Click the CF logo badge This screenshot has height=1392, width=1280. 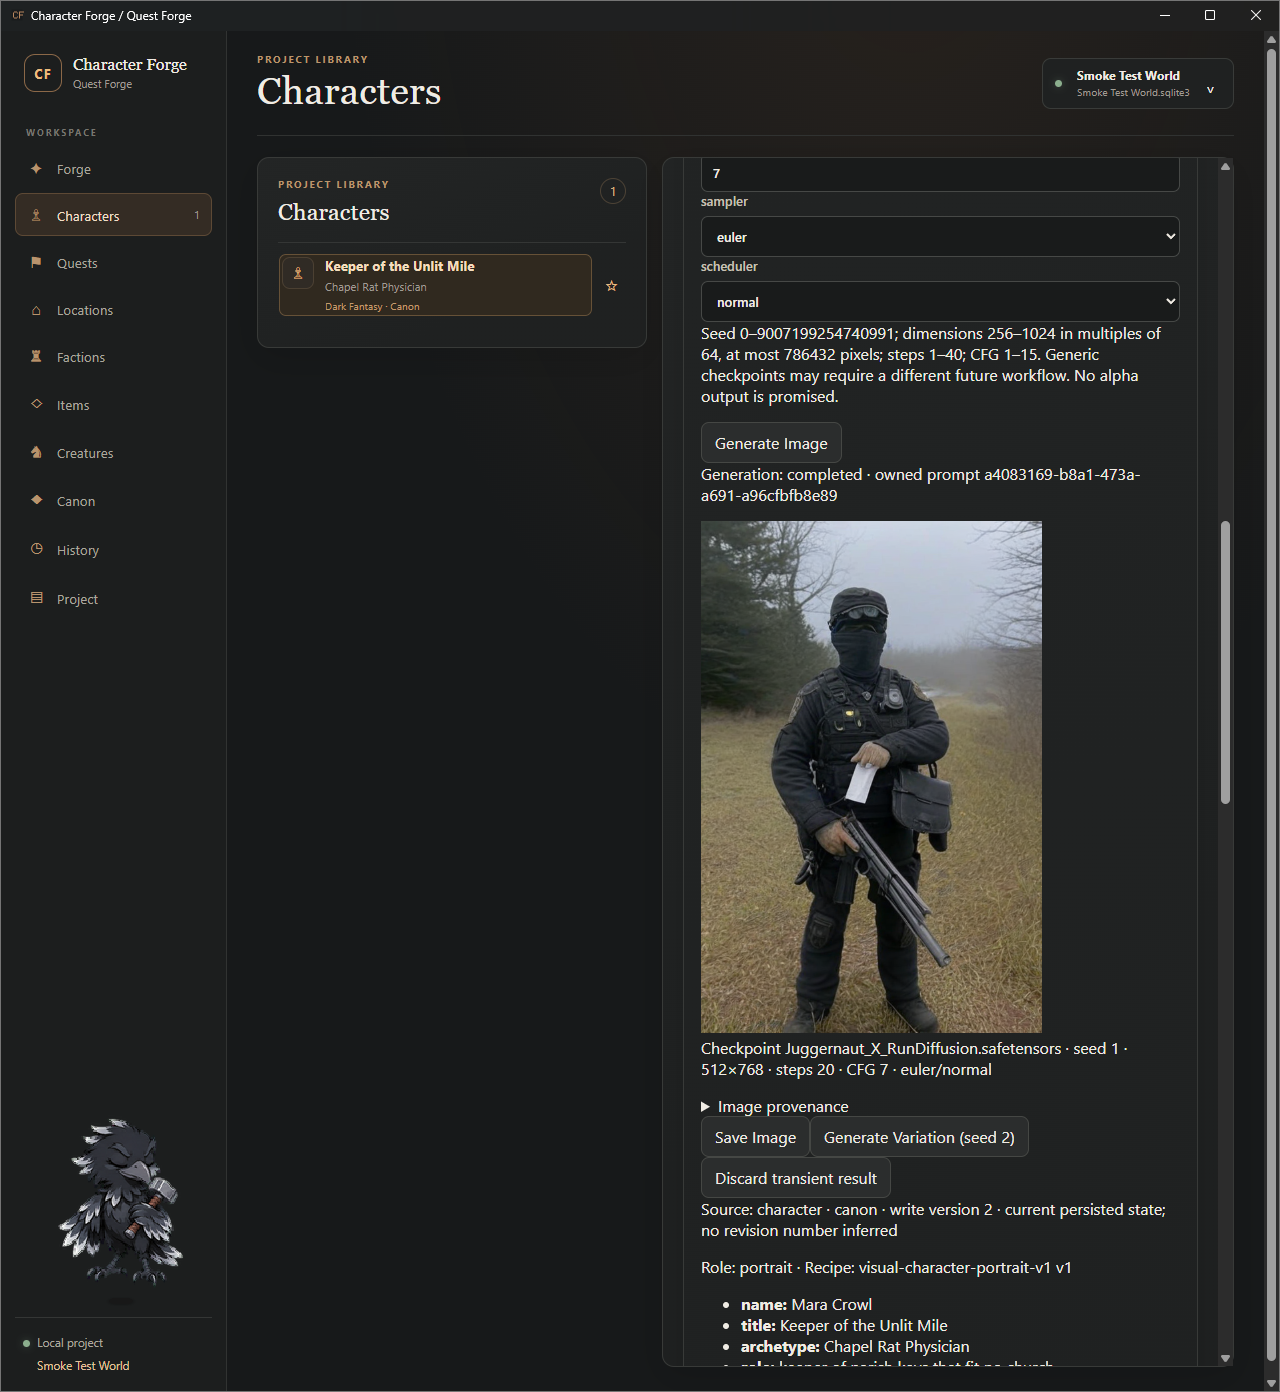click(x=43, y=73)
